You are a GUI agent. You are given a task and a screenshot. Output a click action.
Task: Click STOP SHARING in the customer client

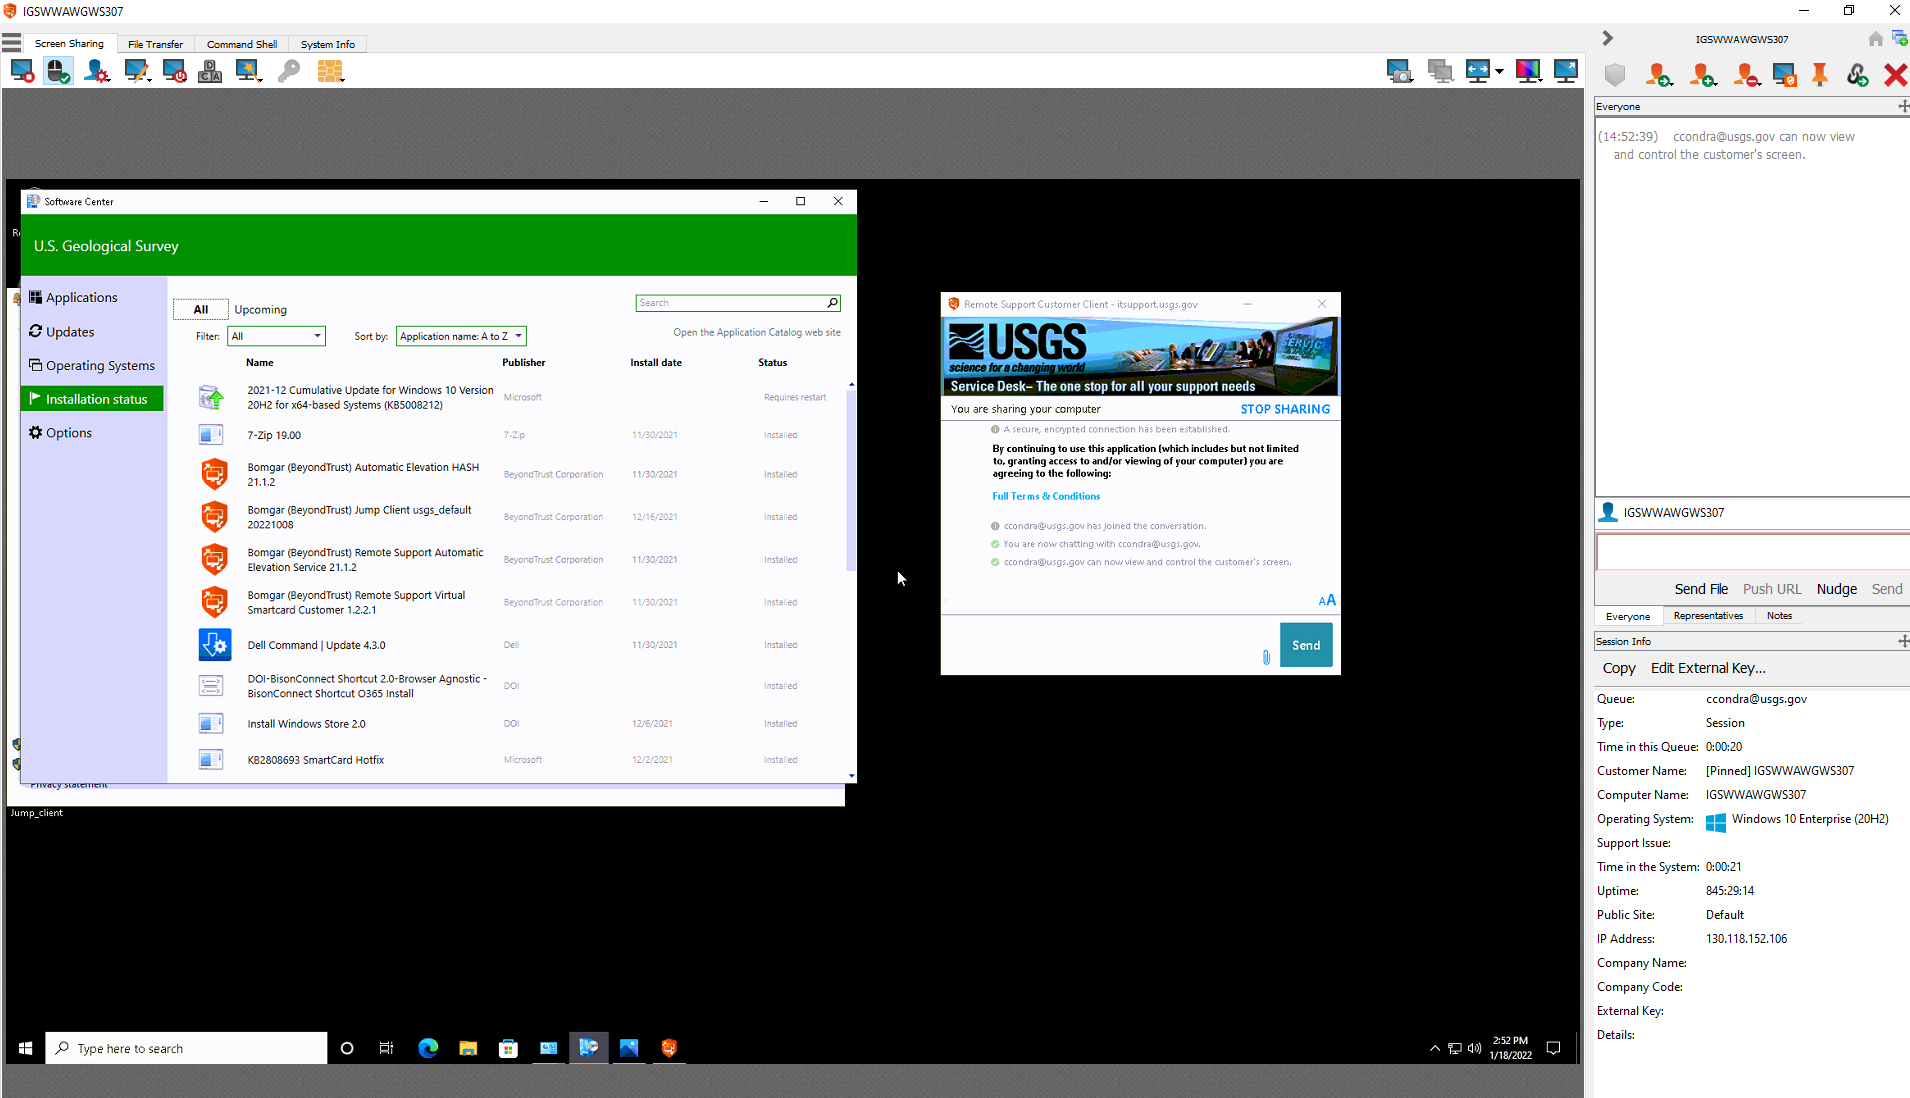coord(1285,409)
